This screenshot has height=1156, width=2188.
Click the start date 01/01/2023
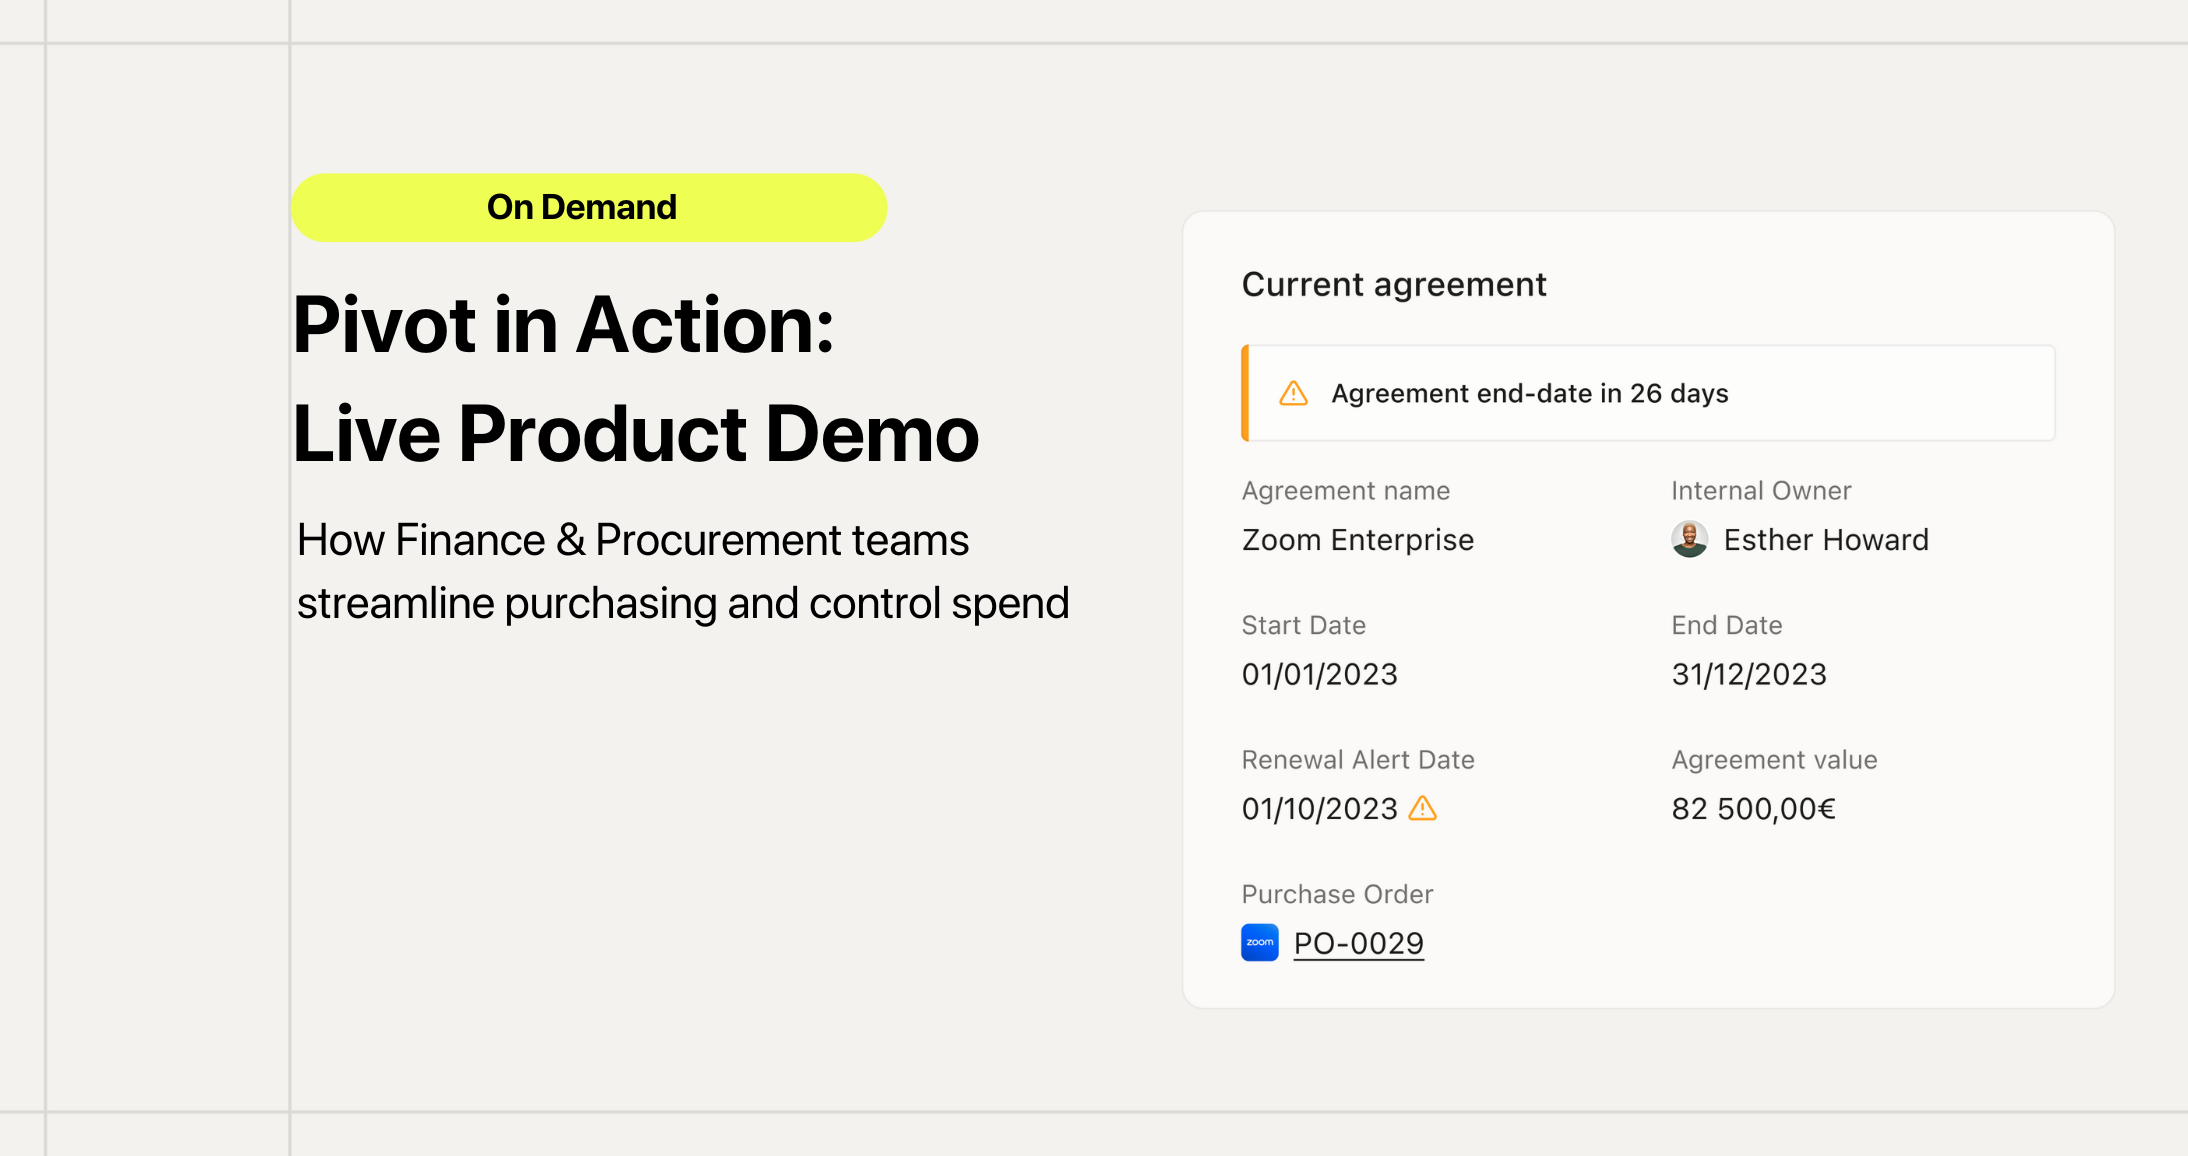click(1319, 674)
